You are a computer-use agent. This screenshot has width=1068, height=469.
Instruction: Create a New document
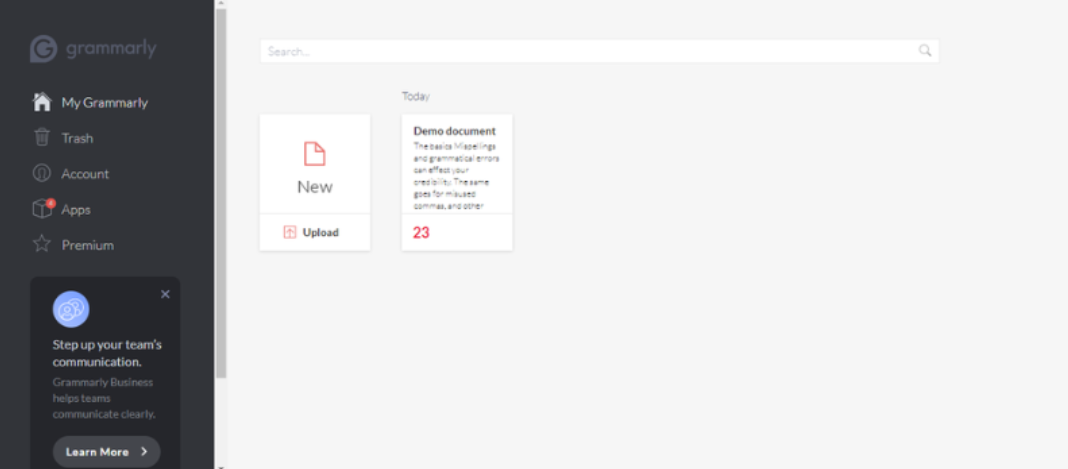[315, 164]
